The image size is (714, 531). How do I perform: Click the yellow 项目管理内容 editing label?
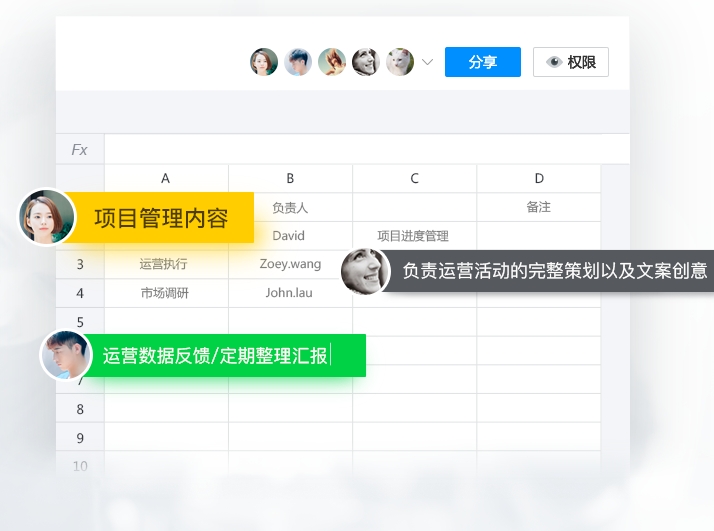pos(161,218)
